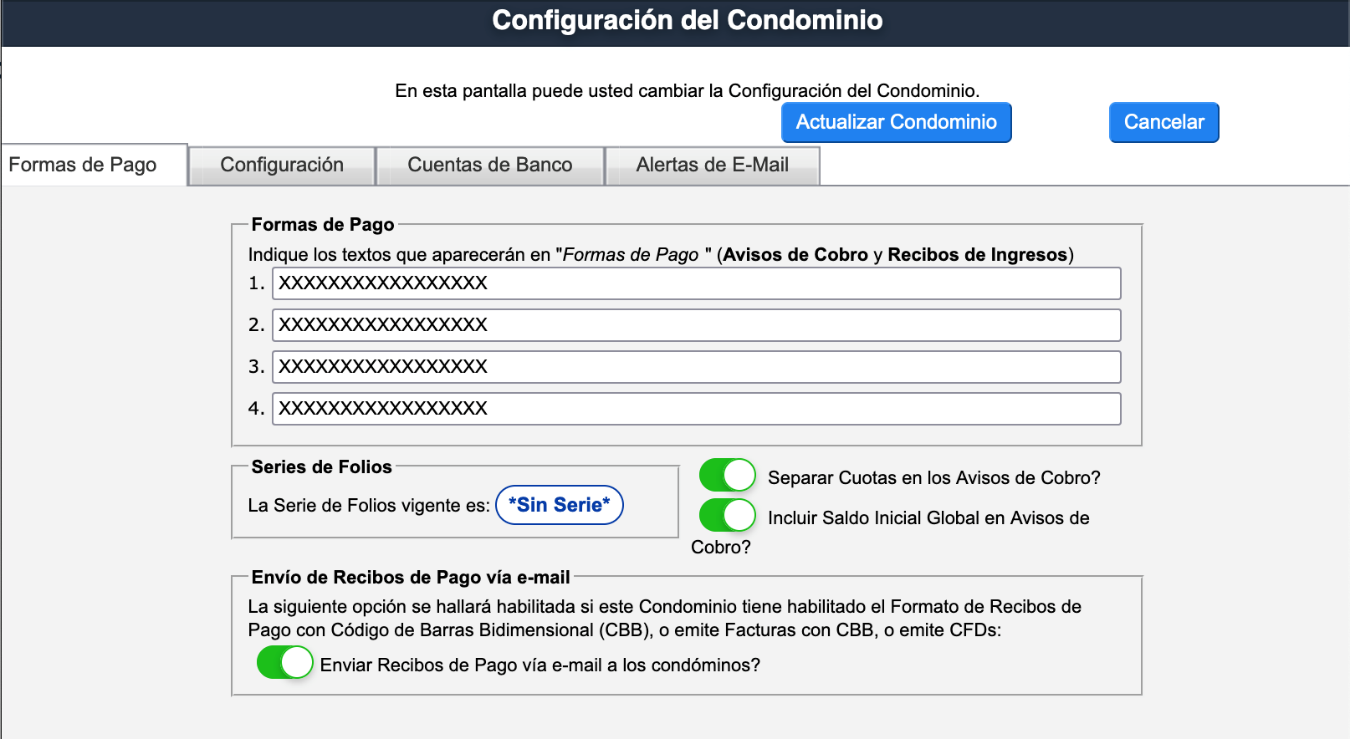Focus payment form text field 1

pos(696,283)
